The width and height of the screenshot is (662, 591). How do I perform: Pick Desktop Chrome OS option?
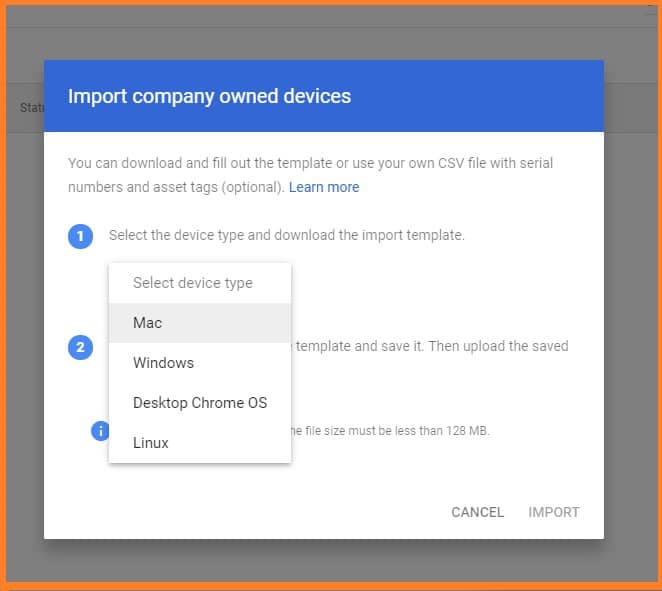(200, 403)
